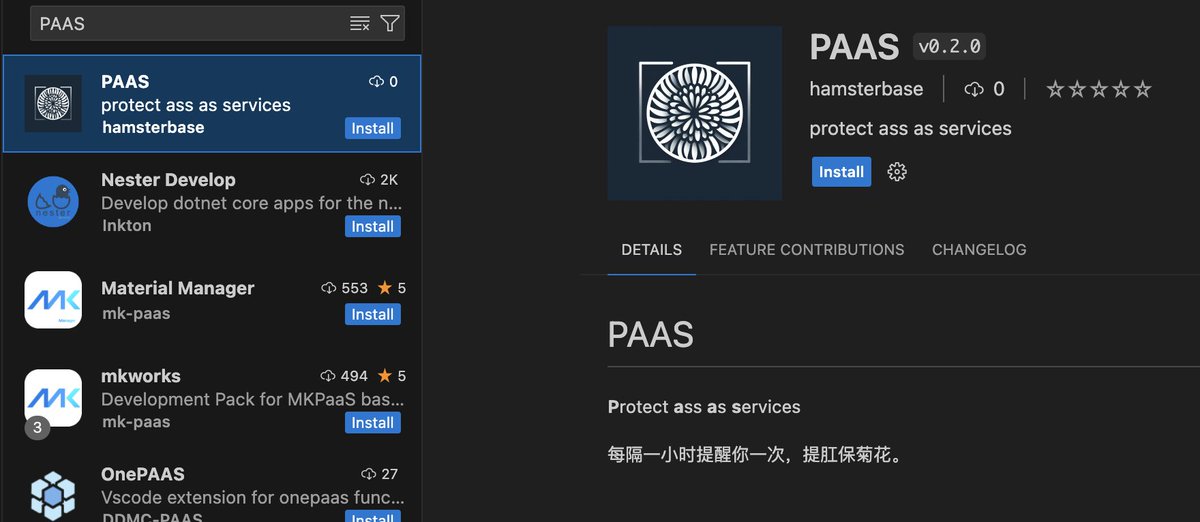Click the Chinese reminder sentence in README
The height and width of the screenshot is (522, 1200).
pyautogui.click(x=755, y=456)
